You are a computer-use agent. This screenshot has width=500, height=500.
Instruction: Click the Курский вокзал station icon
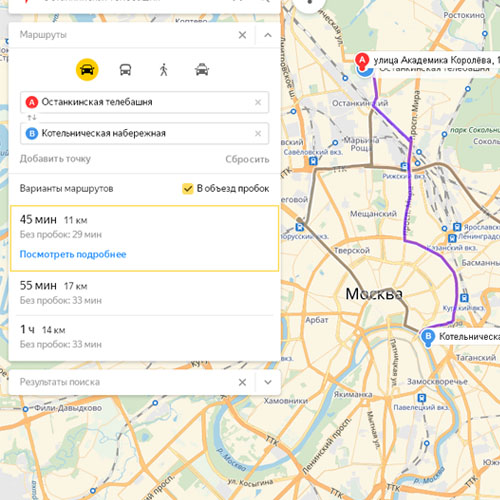(x=464, y=298)
